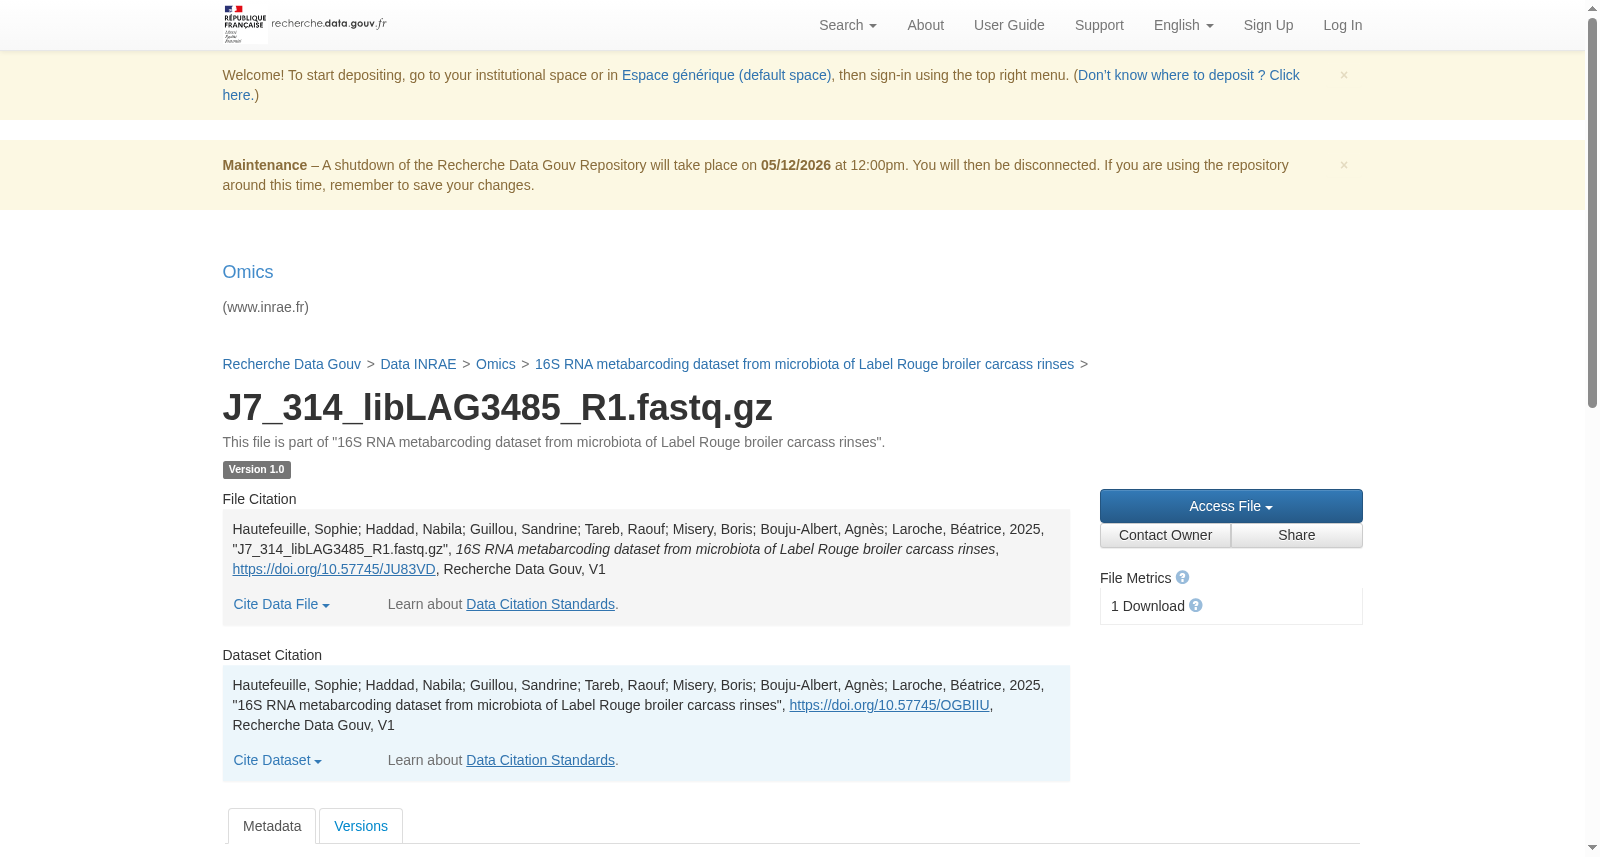
Task: Open the English language dropdown
Action: [1184, 25]
